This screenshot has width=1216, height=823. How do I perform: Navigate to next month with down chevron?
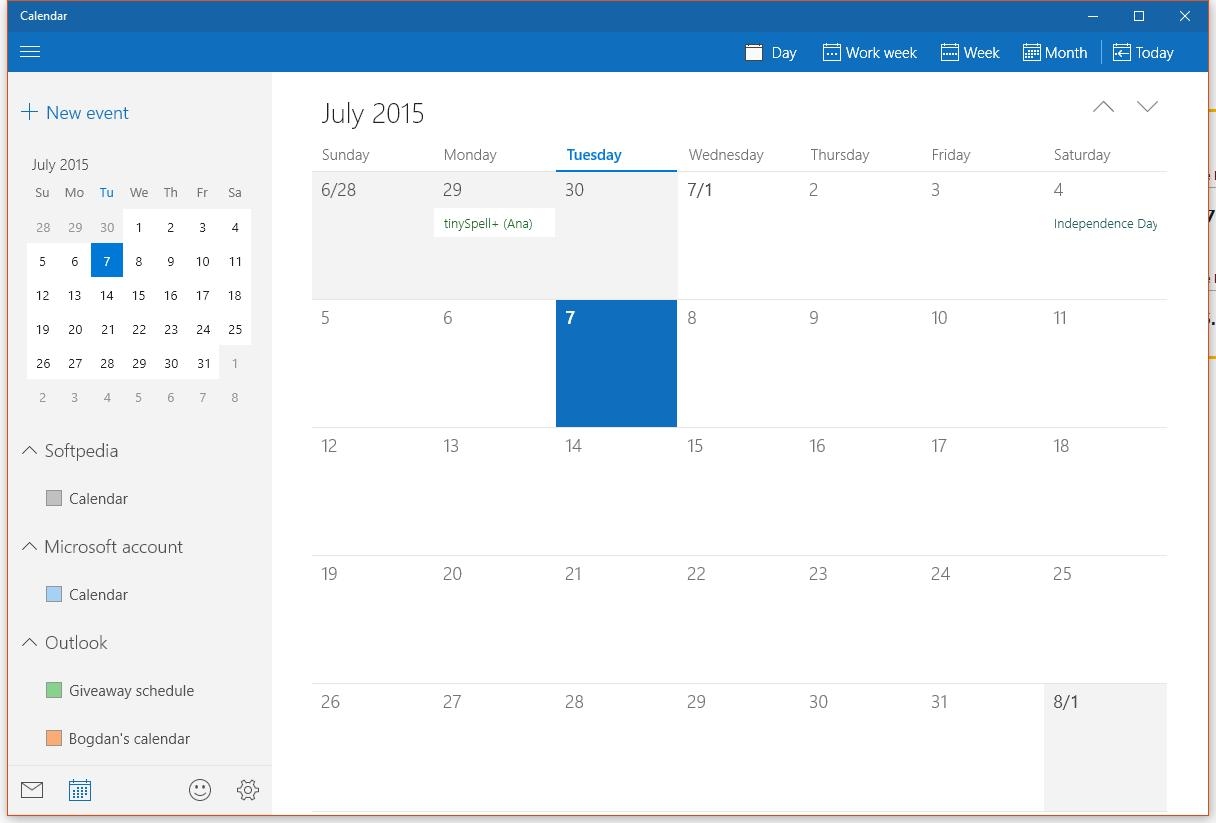click(1147, 106)
